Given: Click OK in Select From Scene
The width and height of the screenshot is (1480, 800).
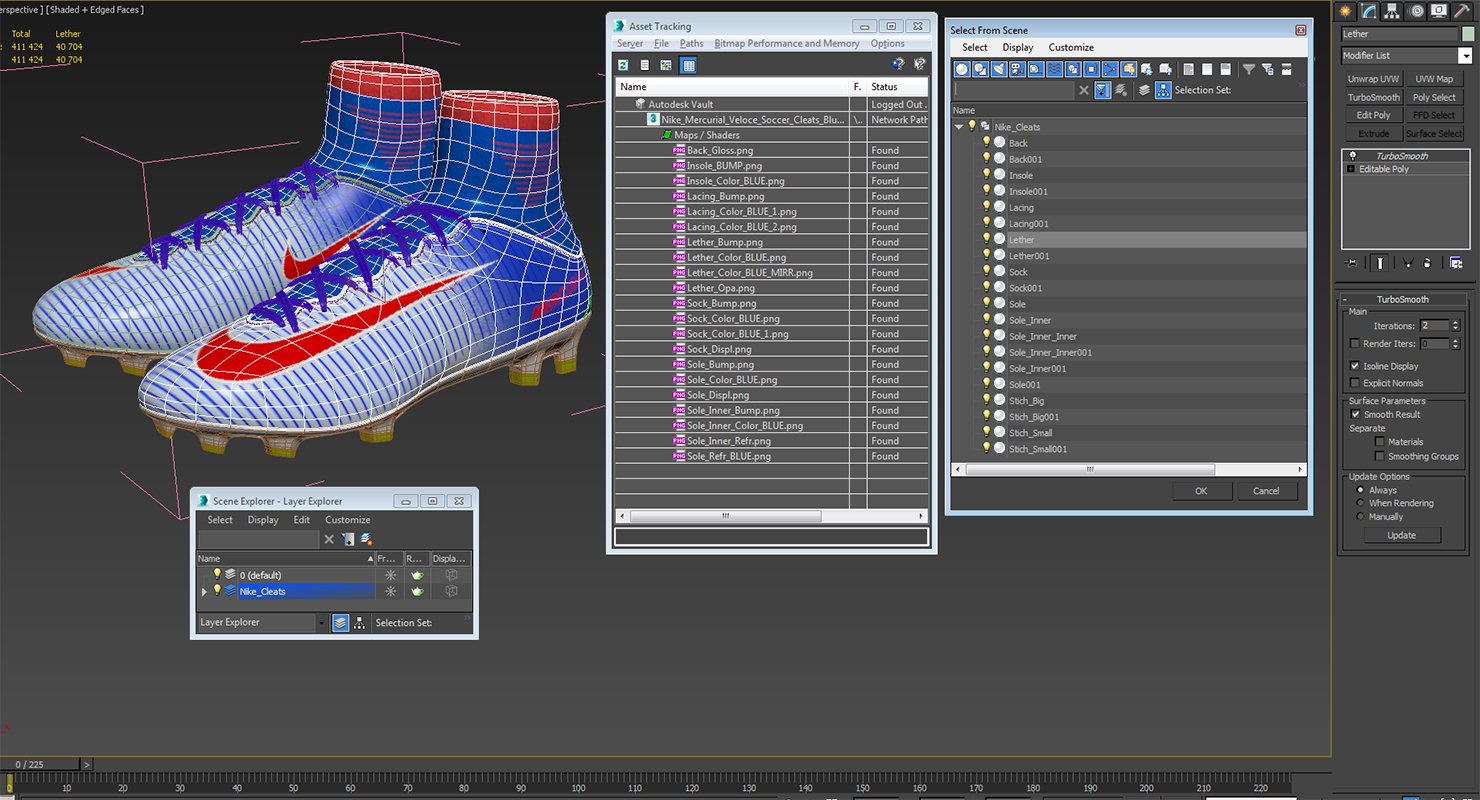Looking at the screenshot, I should point(1201,491).
